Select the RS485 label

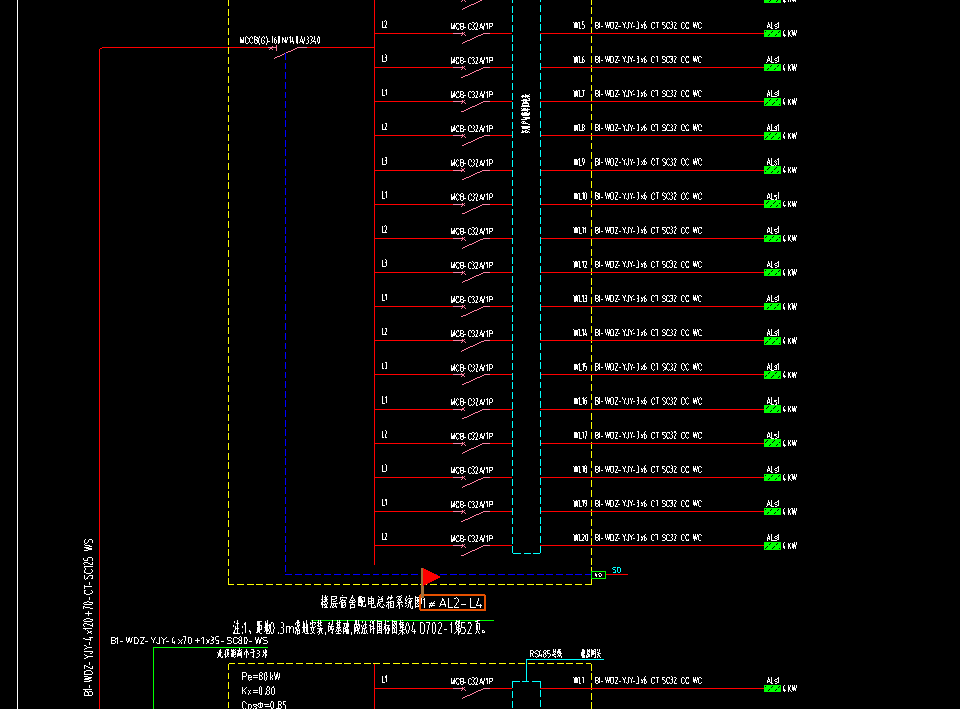tap(546, 654)
